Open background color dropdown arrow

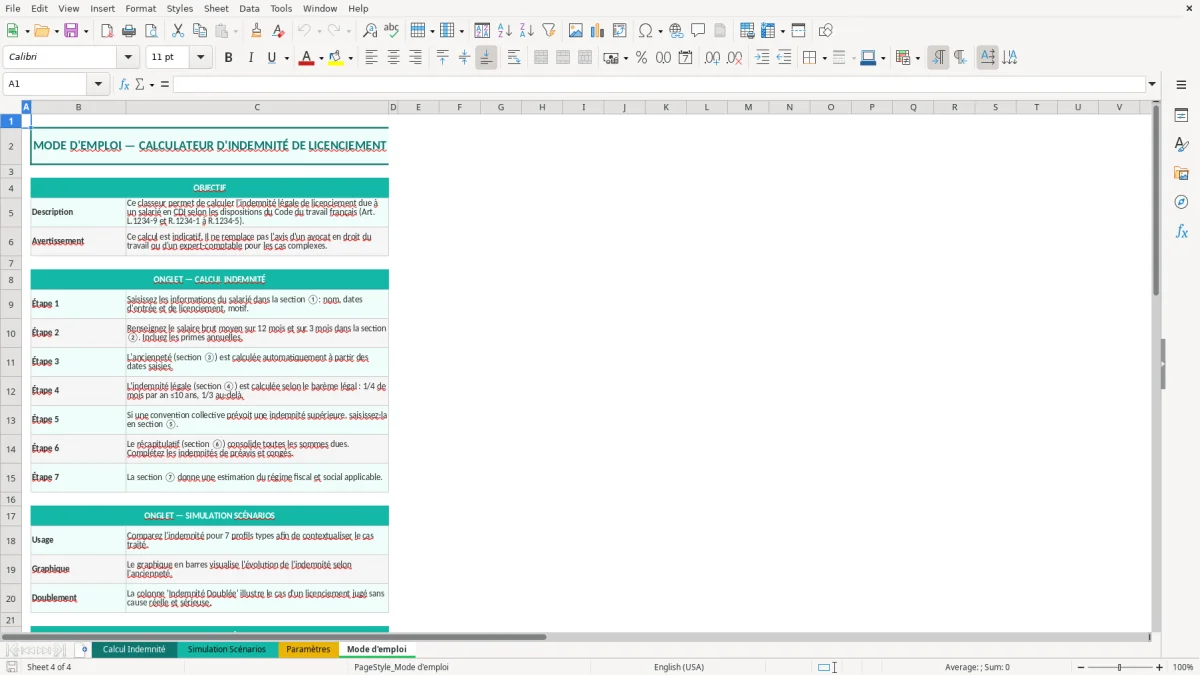350,58
